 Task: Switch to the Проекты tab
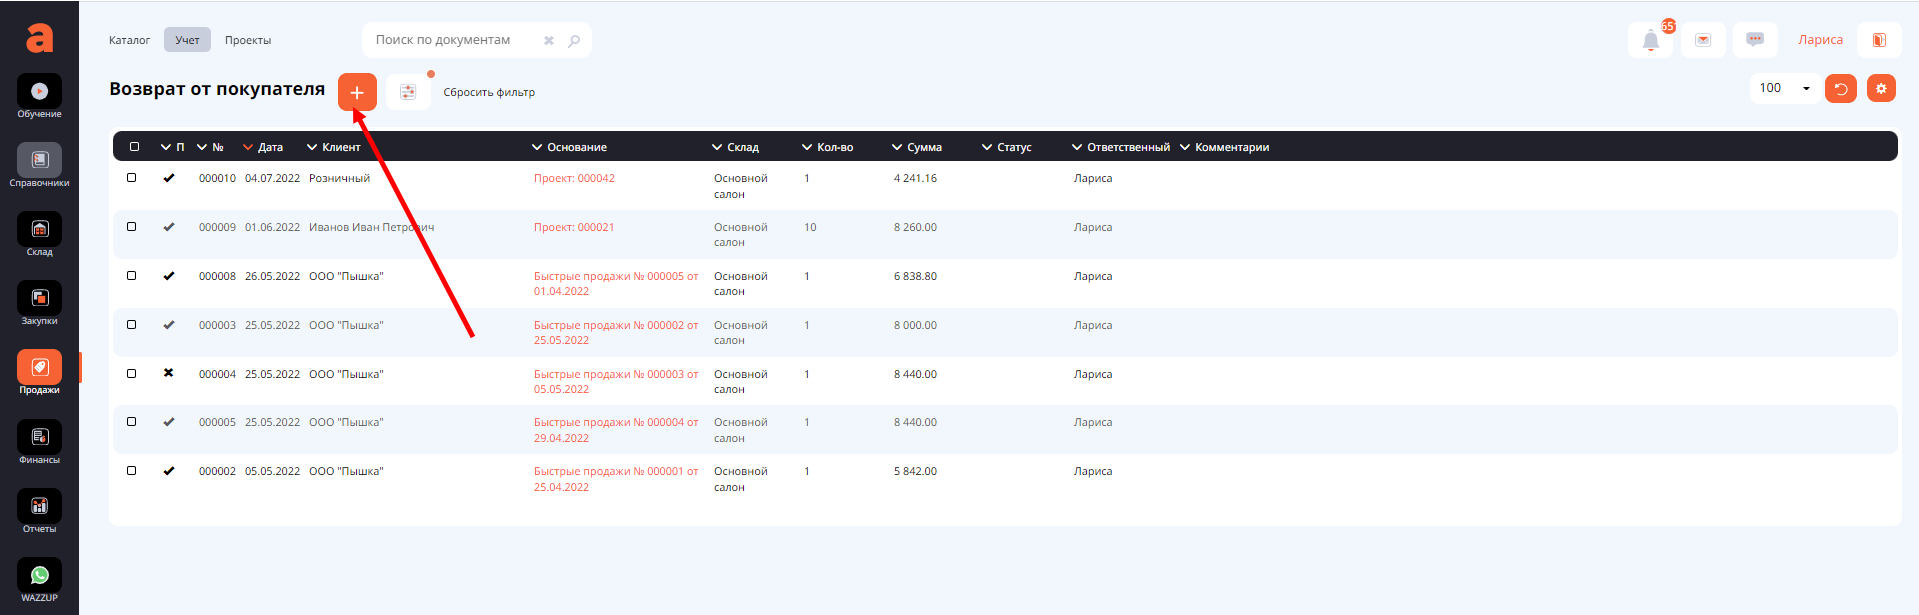248,41
